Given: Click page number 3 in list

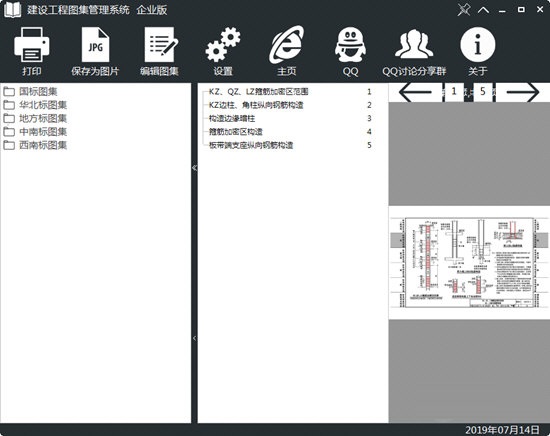Looking at the screenshot, I should (369, 119).
